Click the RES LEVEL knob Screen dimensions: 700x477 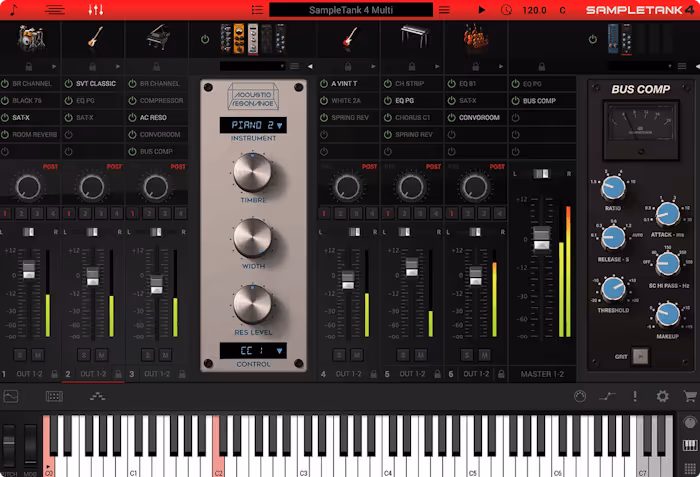click(x=253, y=305)
